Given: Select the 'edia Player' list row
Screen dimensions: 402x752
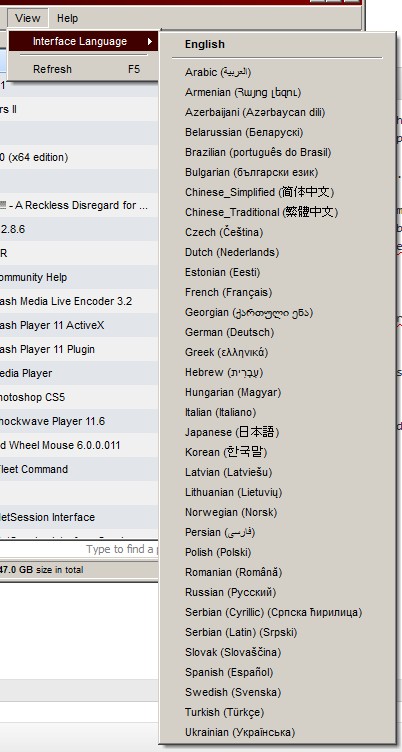Looking at the screenshot, I should [79, 373].
